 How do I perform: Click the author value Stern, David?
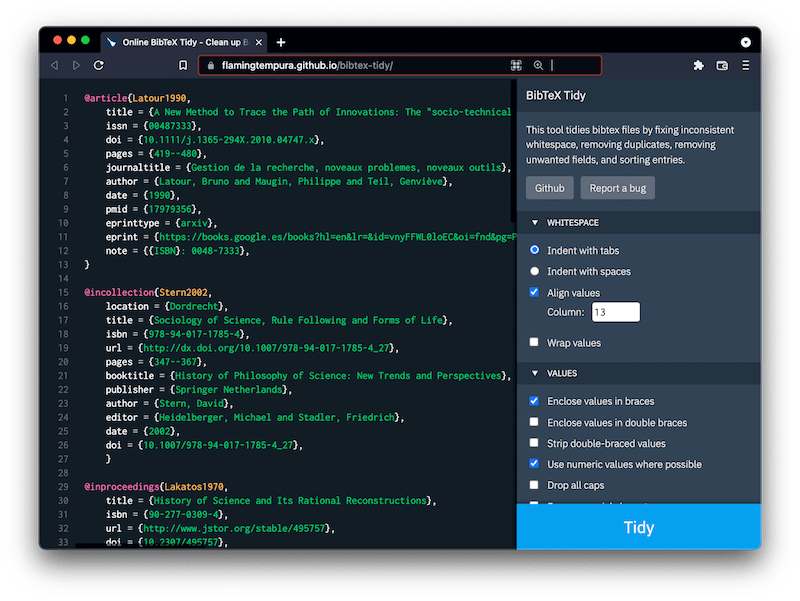click(191, 404)
